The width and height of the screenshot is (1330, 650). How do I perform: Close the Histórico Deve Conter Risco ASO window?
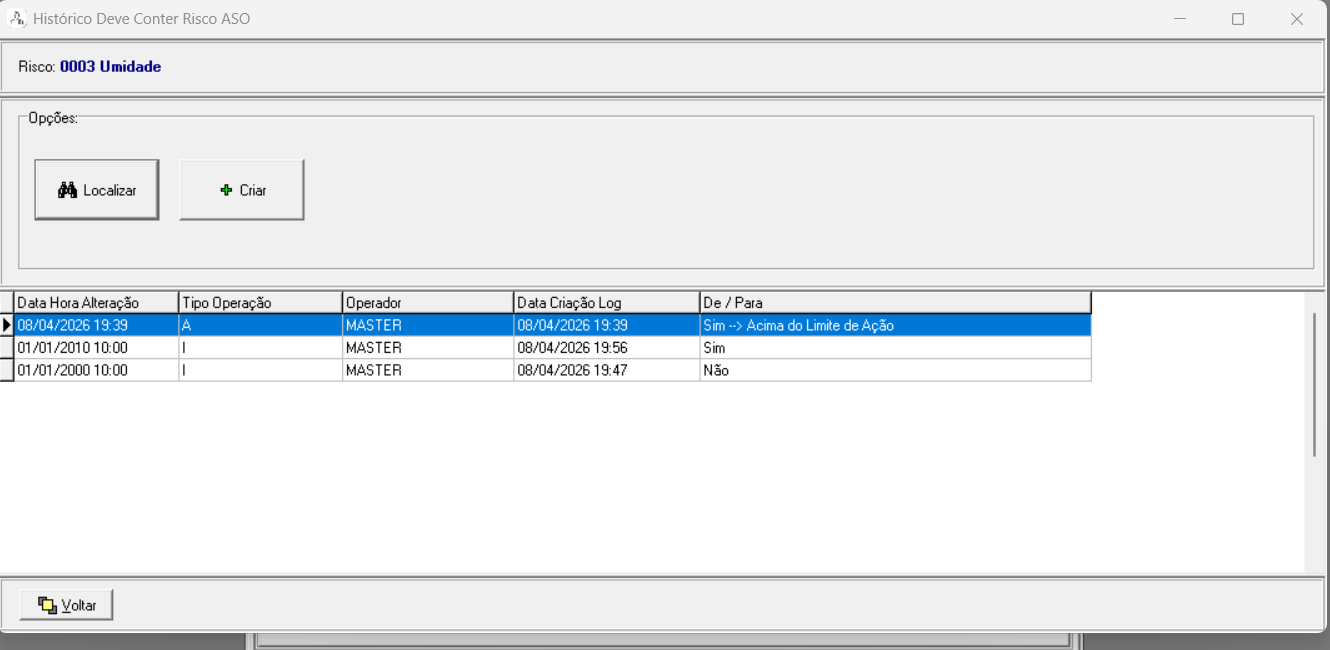(1296, 19)
